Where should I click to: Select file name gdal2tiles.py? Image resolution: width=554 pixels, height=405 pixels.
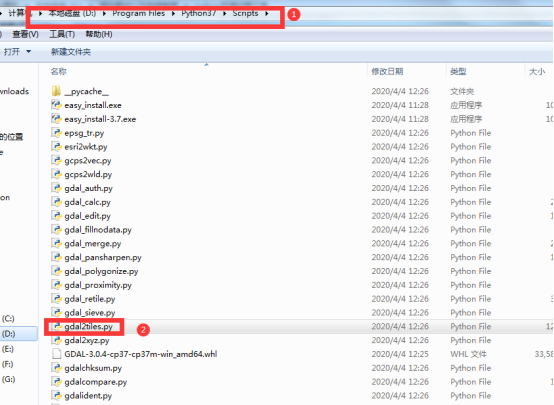click(88, 327)
